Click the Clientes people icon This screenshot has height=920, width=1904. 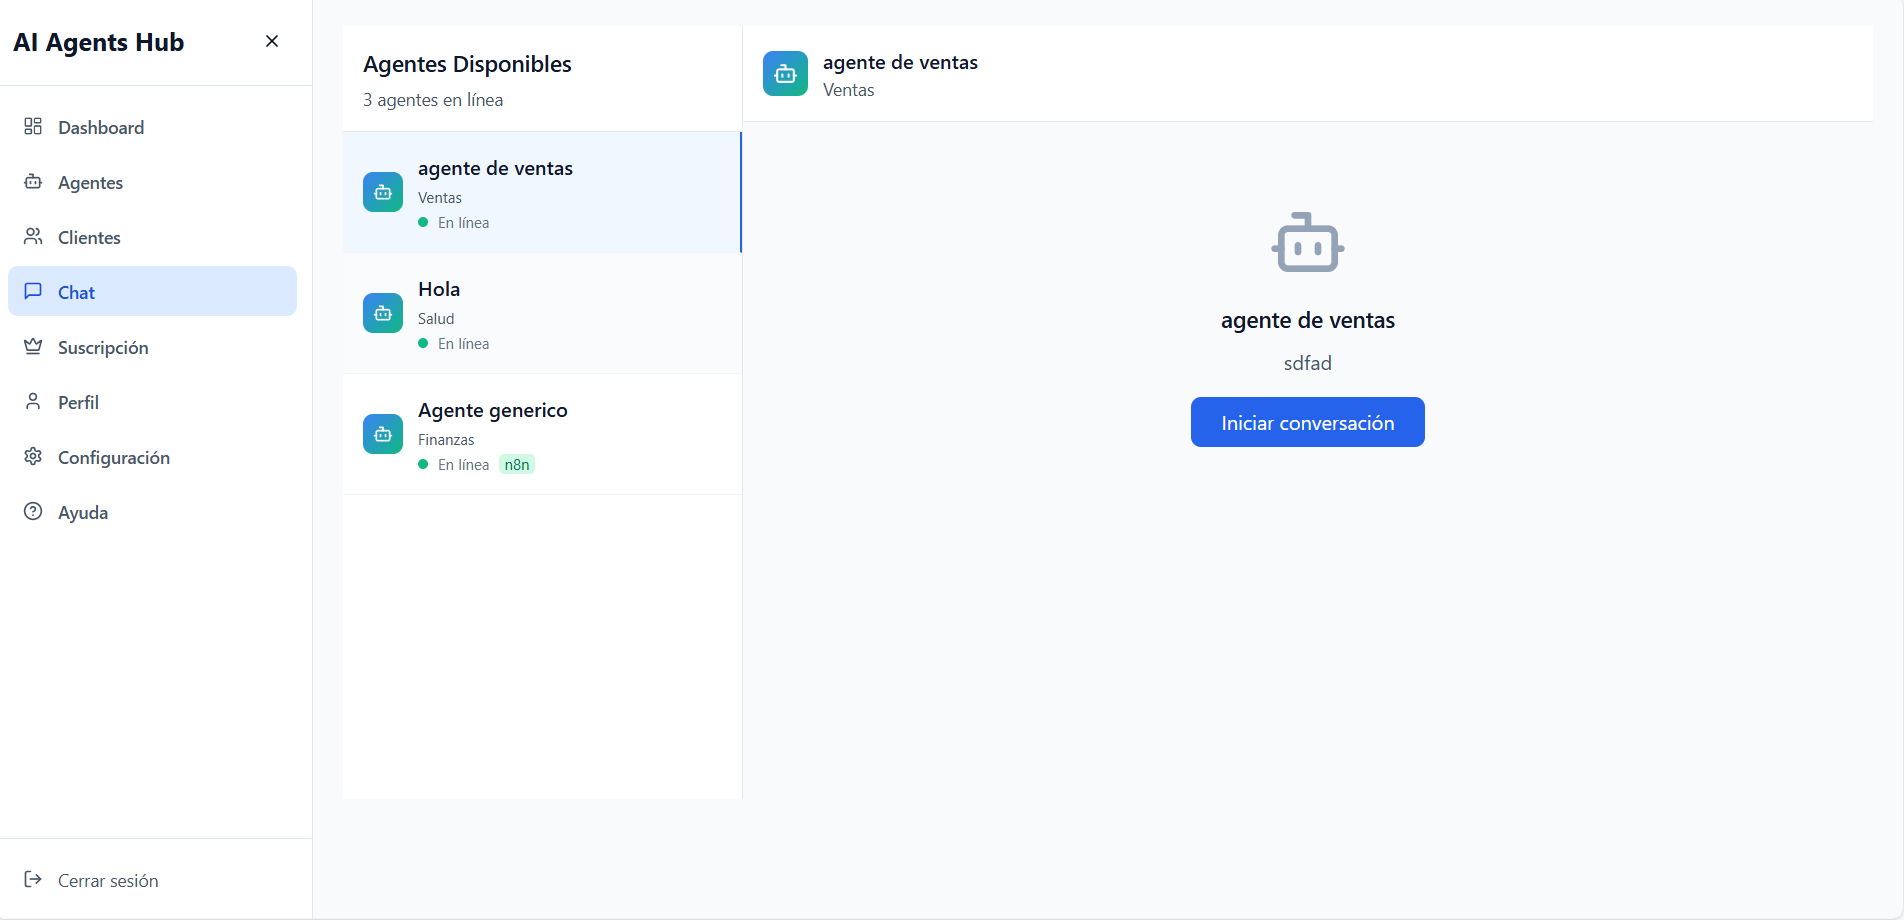[x=33, y=236]
